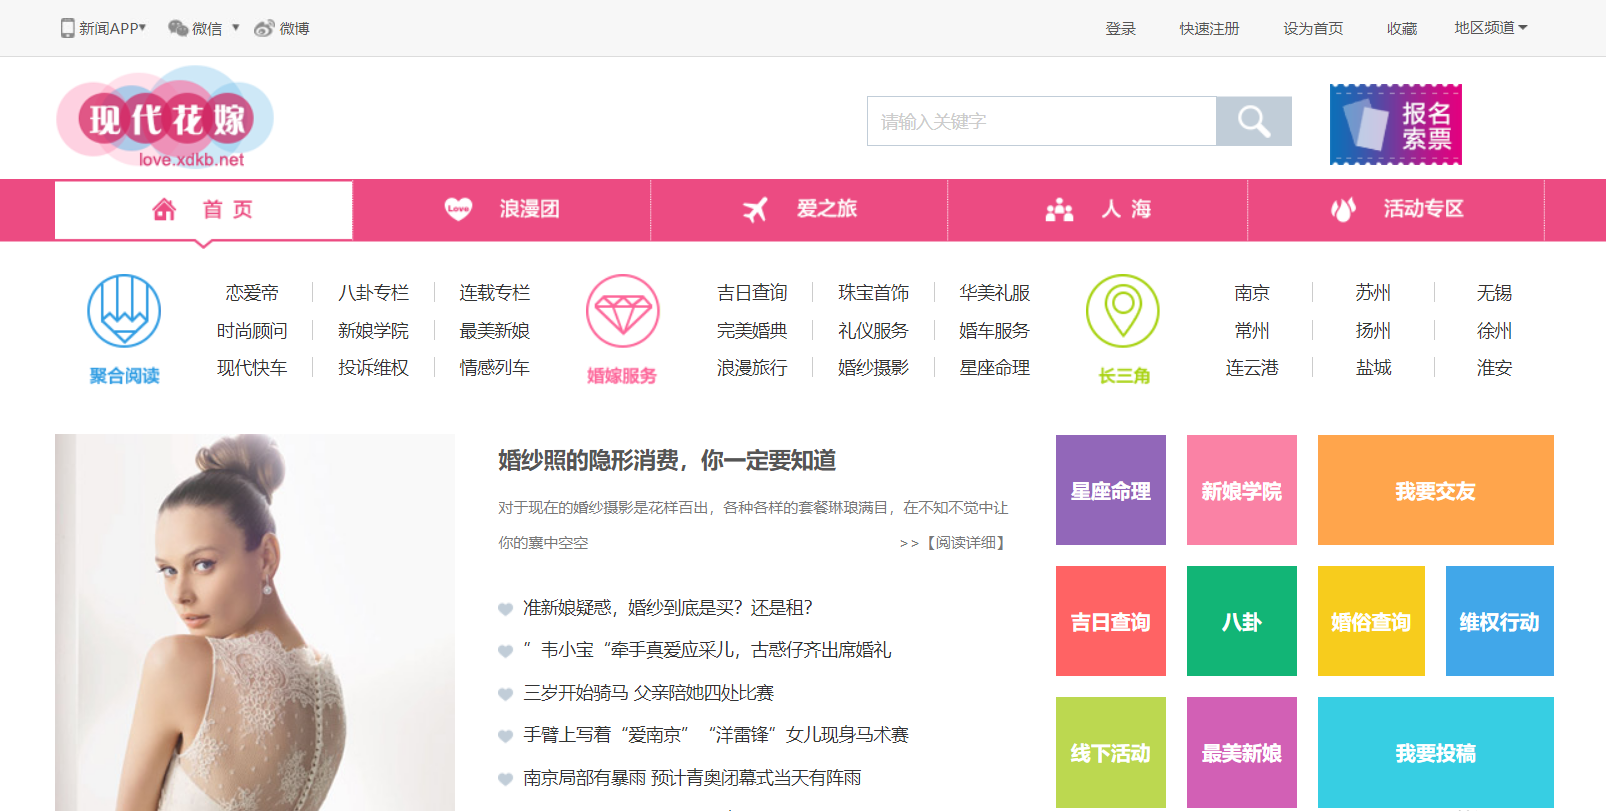Click the bride photo thumbnail
This screenshot has height=811, width=1606.
point(254,622)
